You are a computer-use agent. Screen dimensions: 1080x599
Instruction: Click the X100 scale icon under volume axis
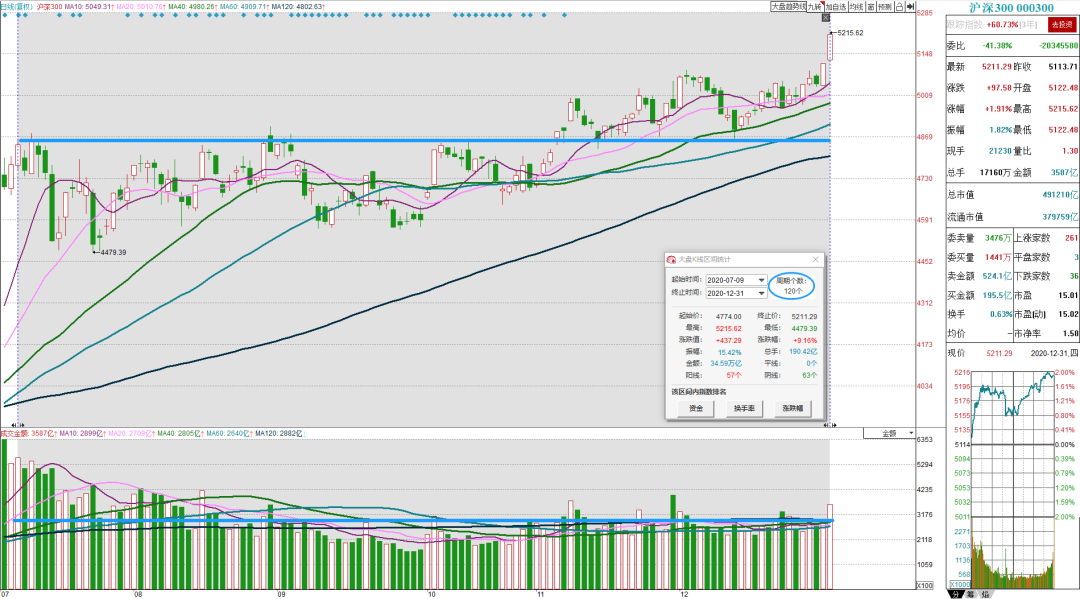tap(924, 585)
